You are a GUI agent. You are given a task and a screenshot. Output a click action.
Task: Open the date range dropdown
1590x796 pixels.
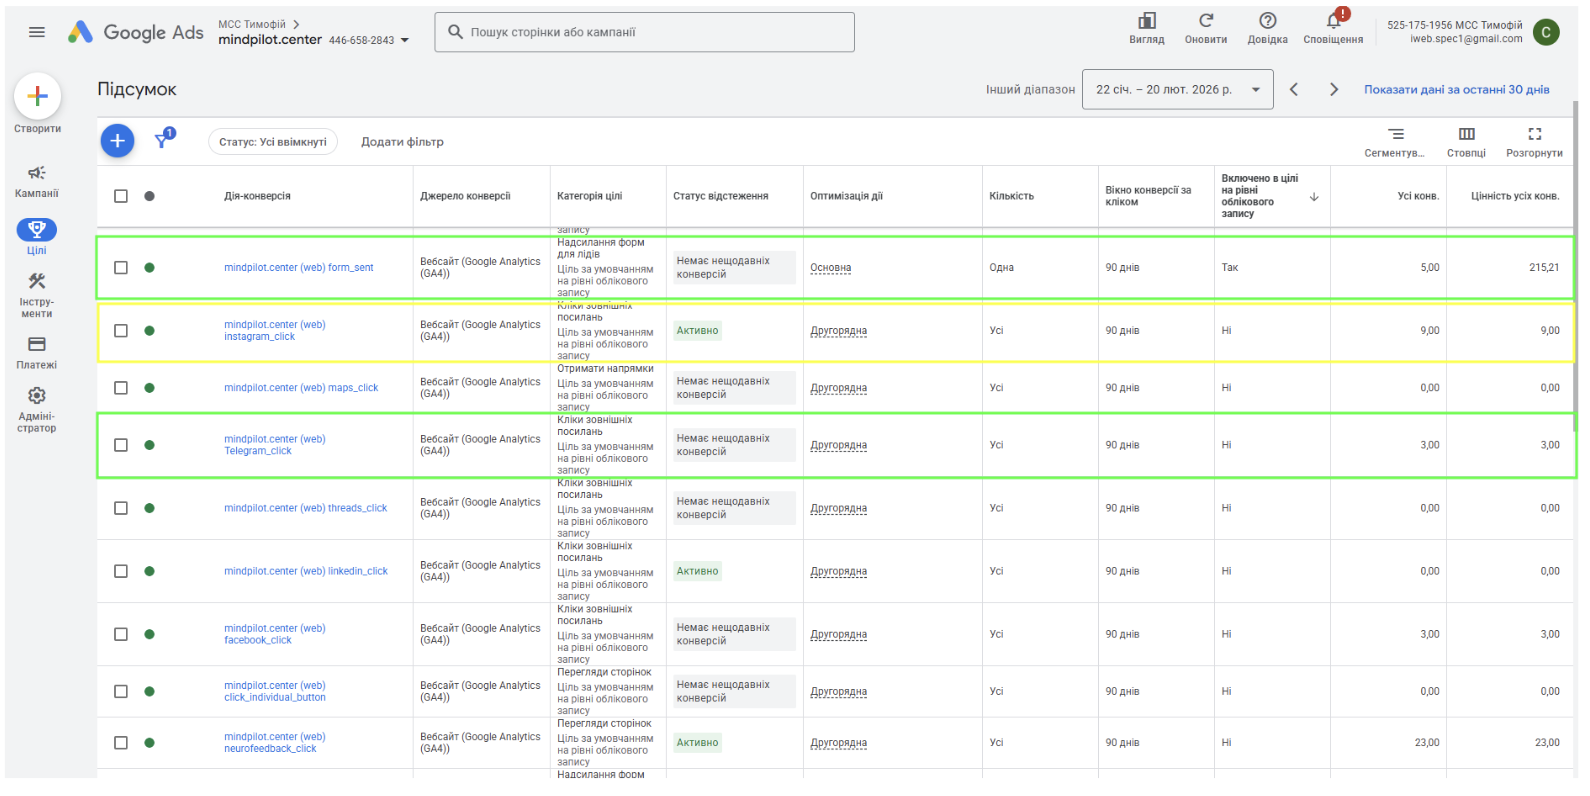(x=1177, y=89)
